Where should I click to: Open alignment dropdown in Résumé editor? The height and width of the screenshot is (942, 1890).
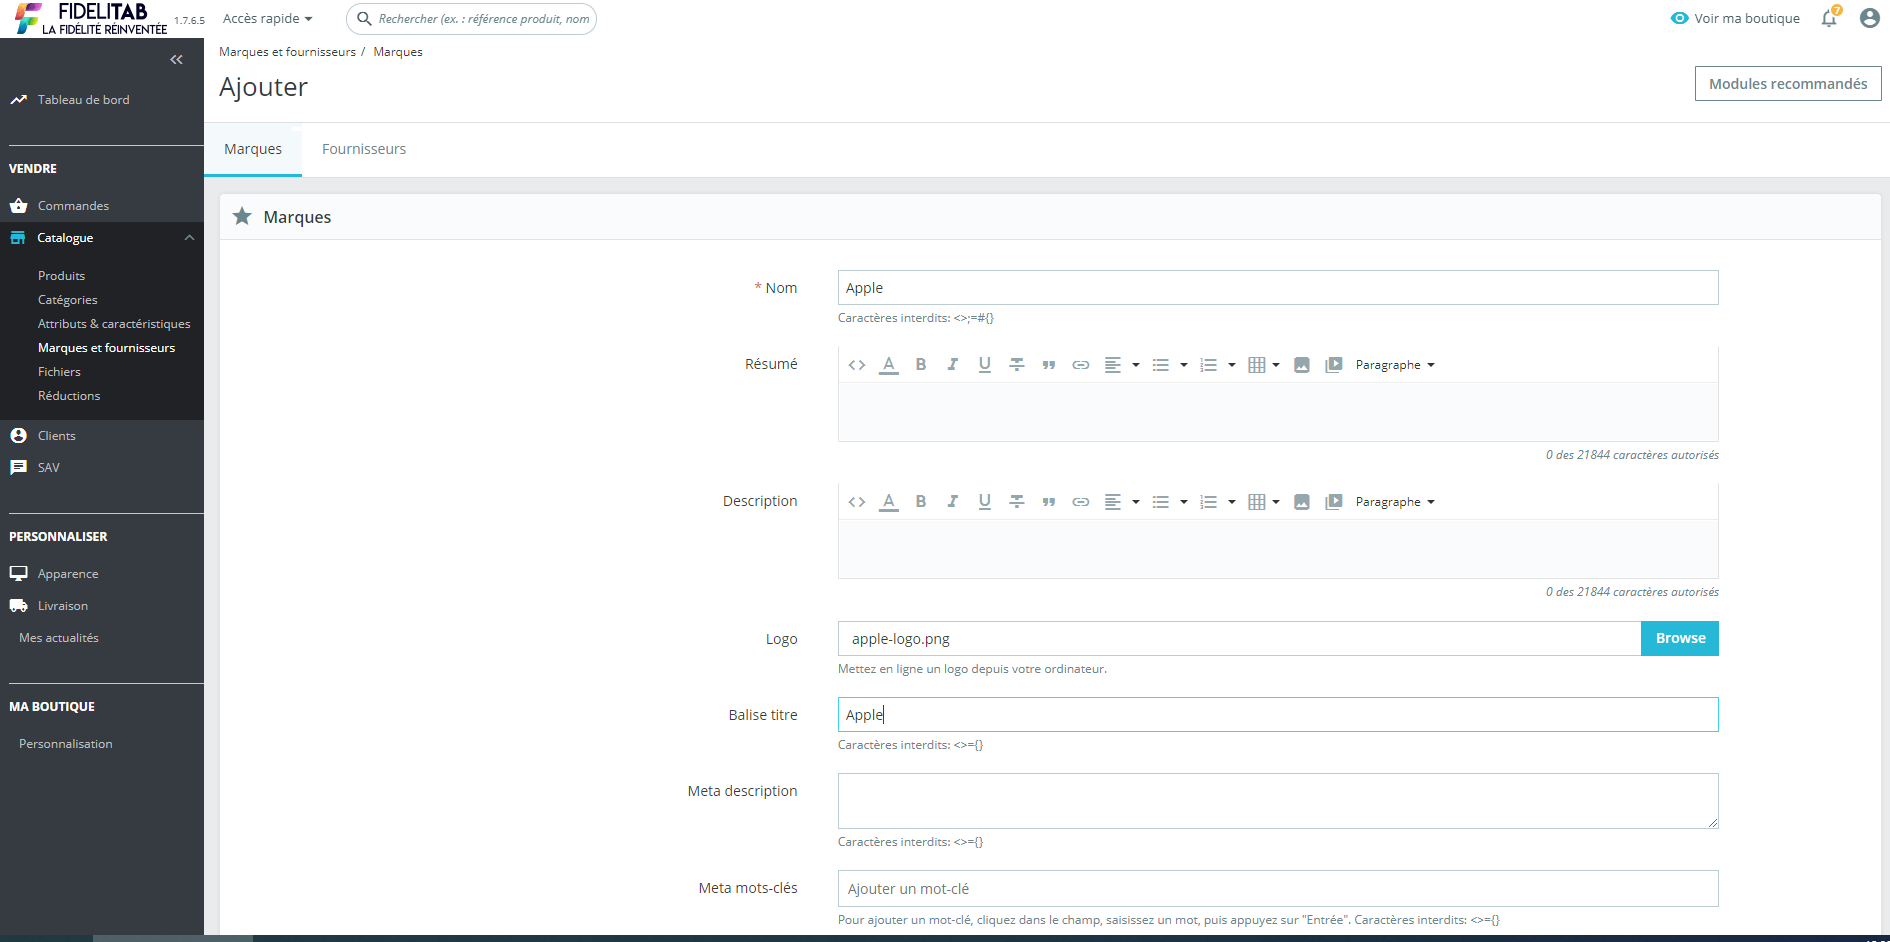(x=1122, y=365)
